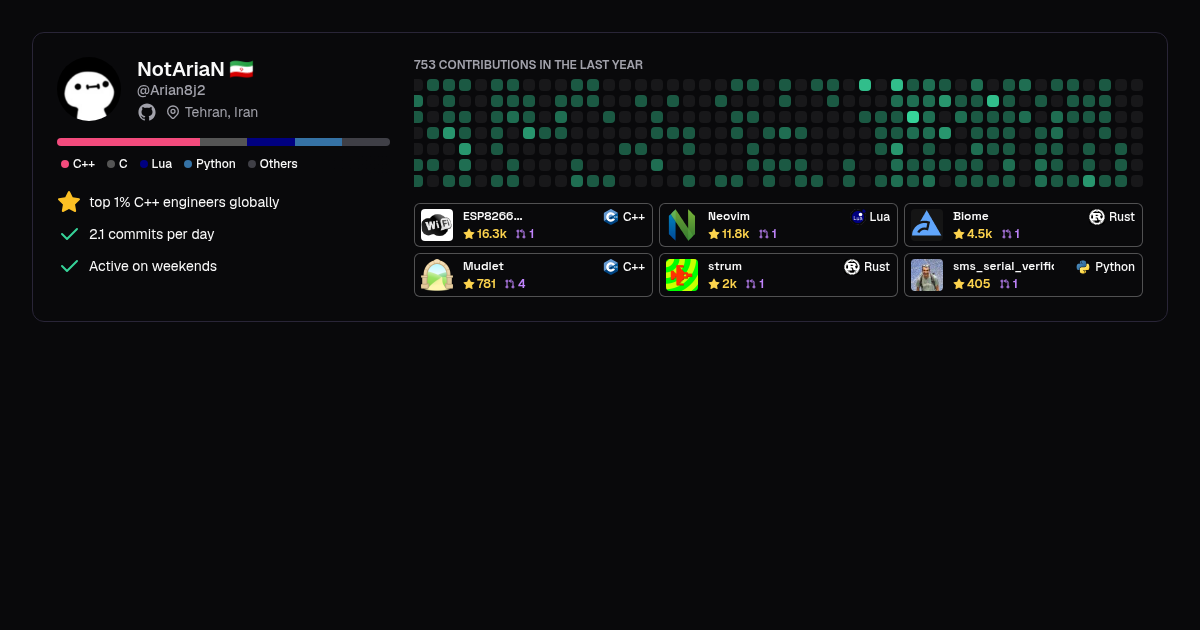Click the star icon next to 16.3k
Image resolution: width=1200 pixels, height=630 pixels.
pos(469,234)
